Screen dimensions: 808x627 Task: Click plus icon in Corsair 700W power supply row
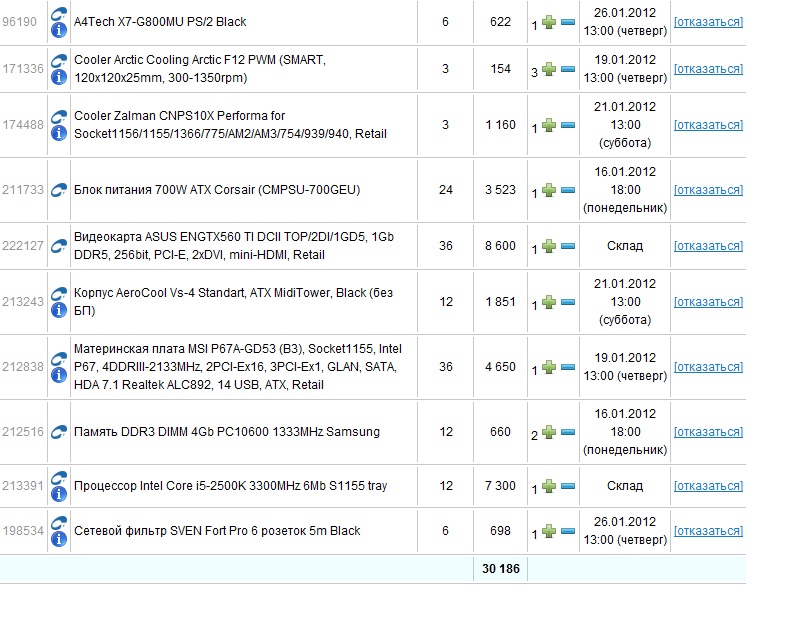click(x=549, y=190)
